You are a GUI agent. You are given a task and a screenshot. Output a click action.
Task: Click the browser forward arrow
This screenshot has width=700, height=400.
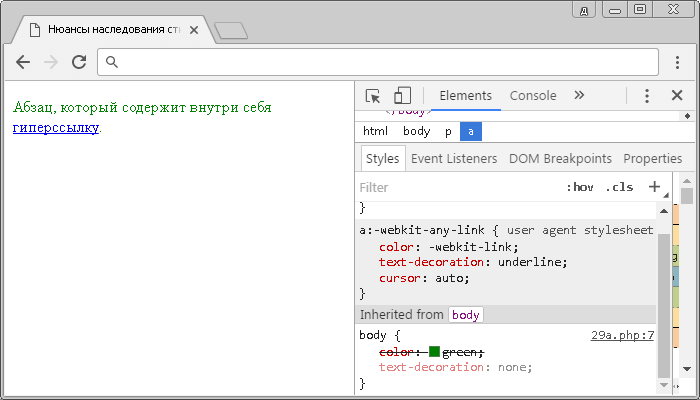point(51,62)
